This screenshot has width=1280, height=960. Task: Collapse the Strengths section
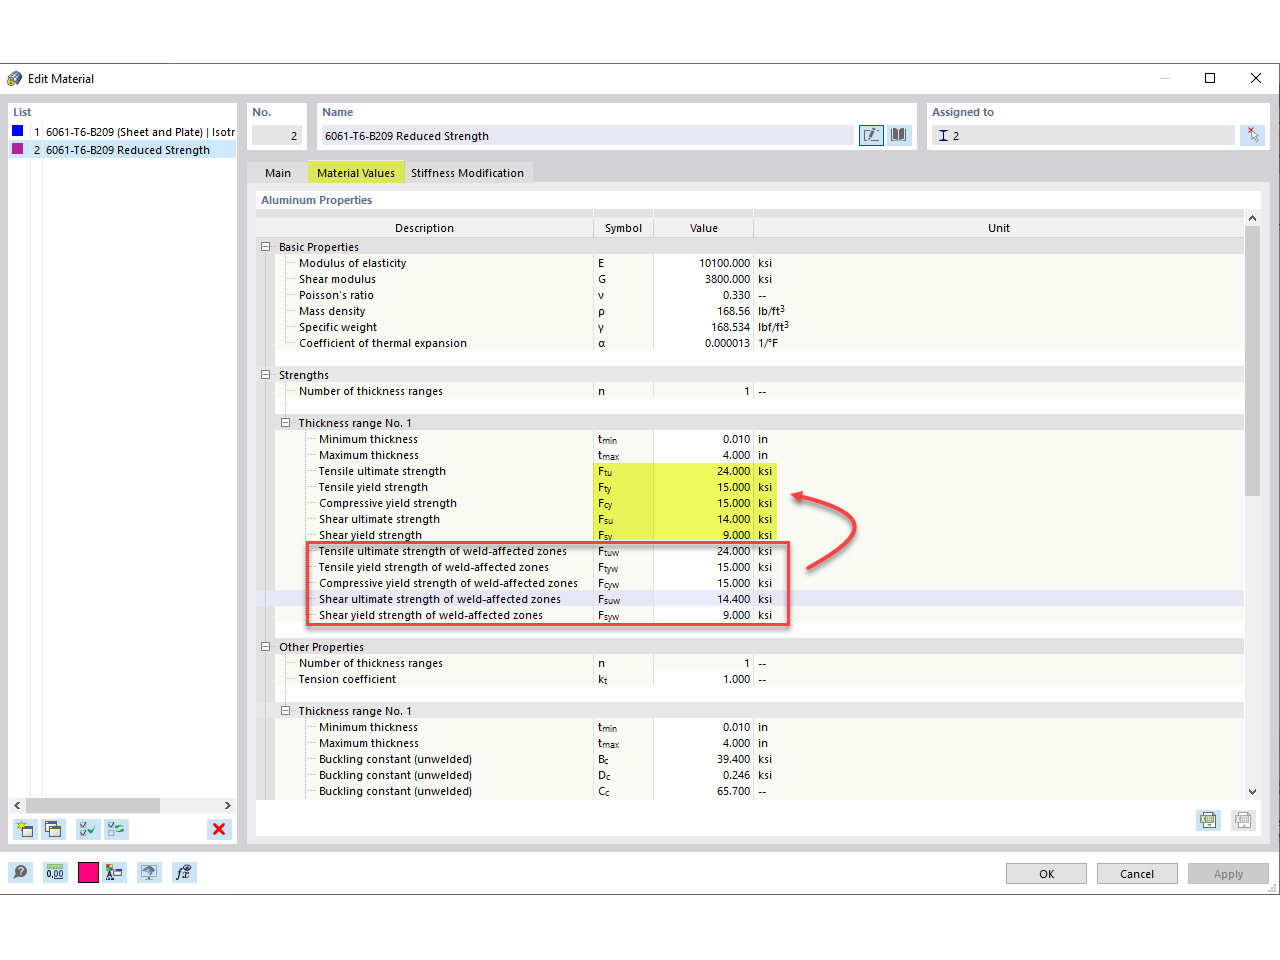coord(266,375)
